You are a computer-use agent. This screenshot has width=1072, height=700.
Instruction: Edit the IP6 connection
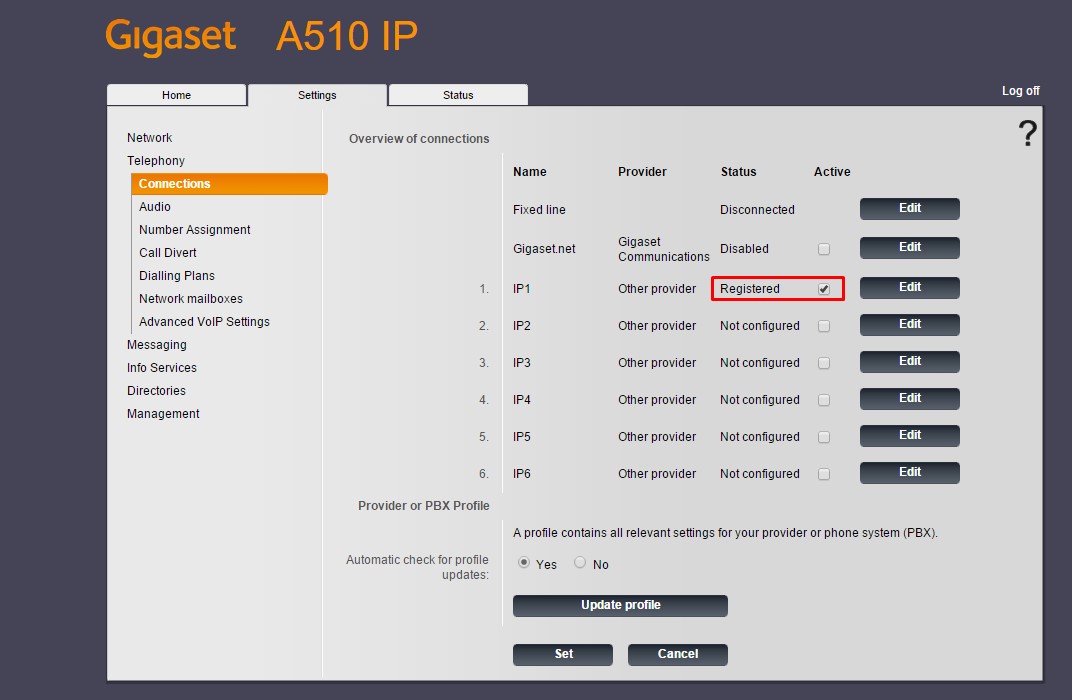(x=909, y=472)
